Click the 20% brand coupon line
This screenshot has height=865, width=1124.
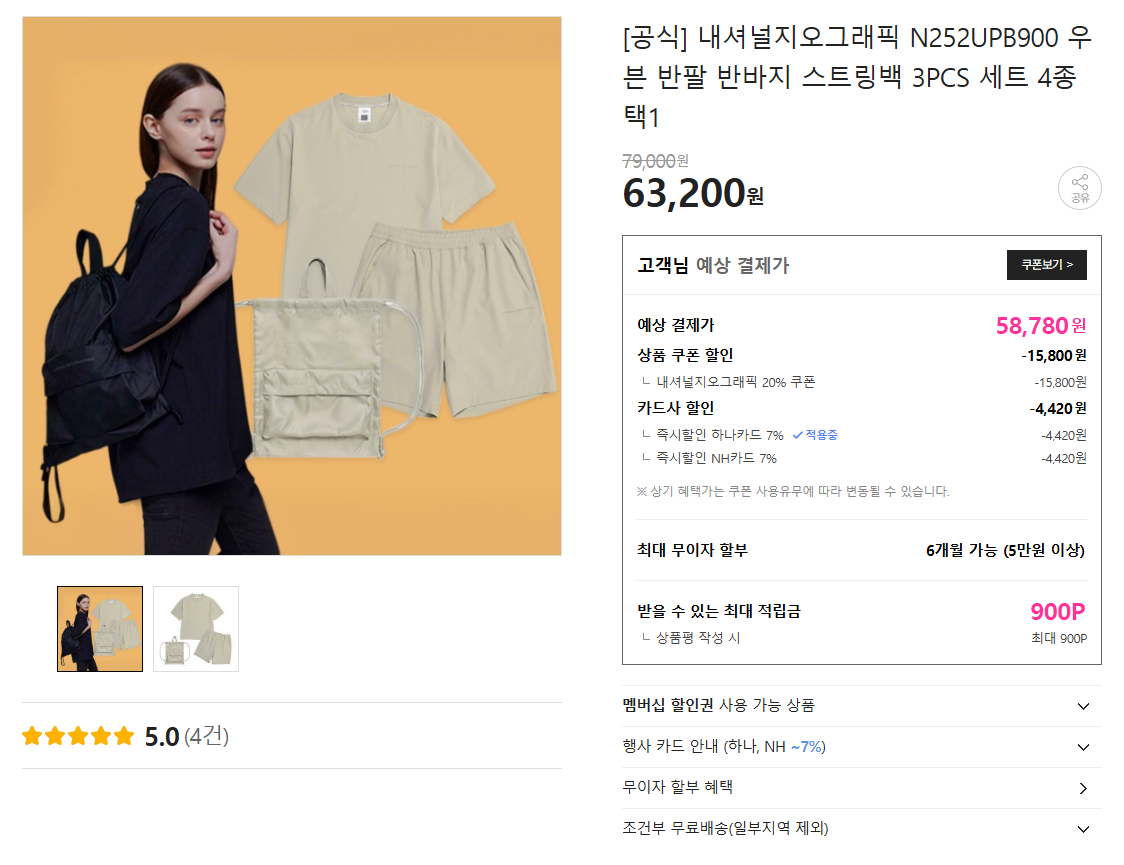pos(735,382)
